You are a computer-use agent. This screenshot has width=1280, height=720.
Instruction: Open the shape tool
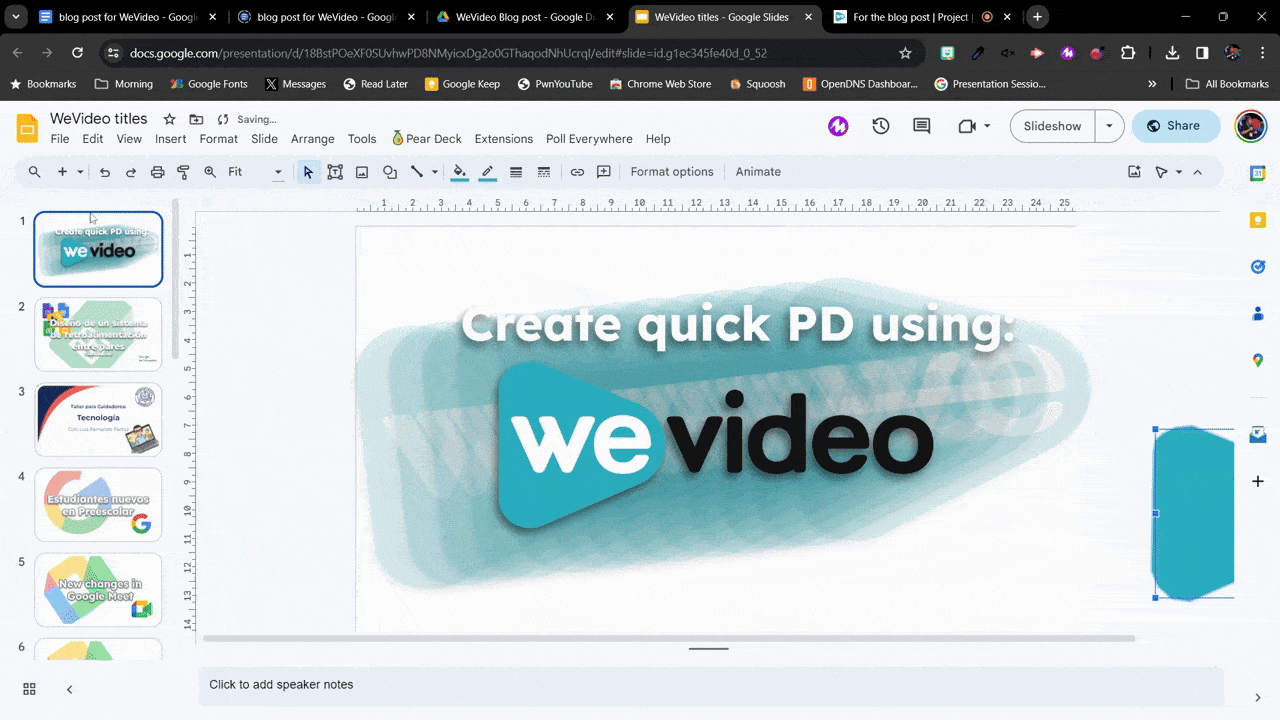[x=390, y=172]
